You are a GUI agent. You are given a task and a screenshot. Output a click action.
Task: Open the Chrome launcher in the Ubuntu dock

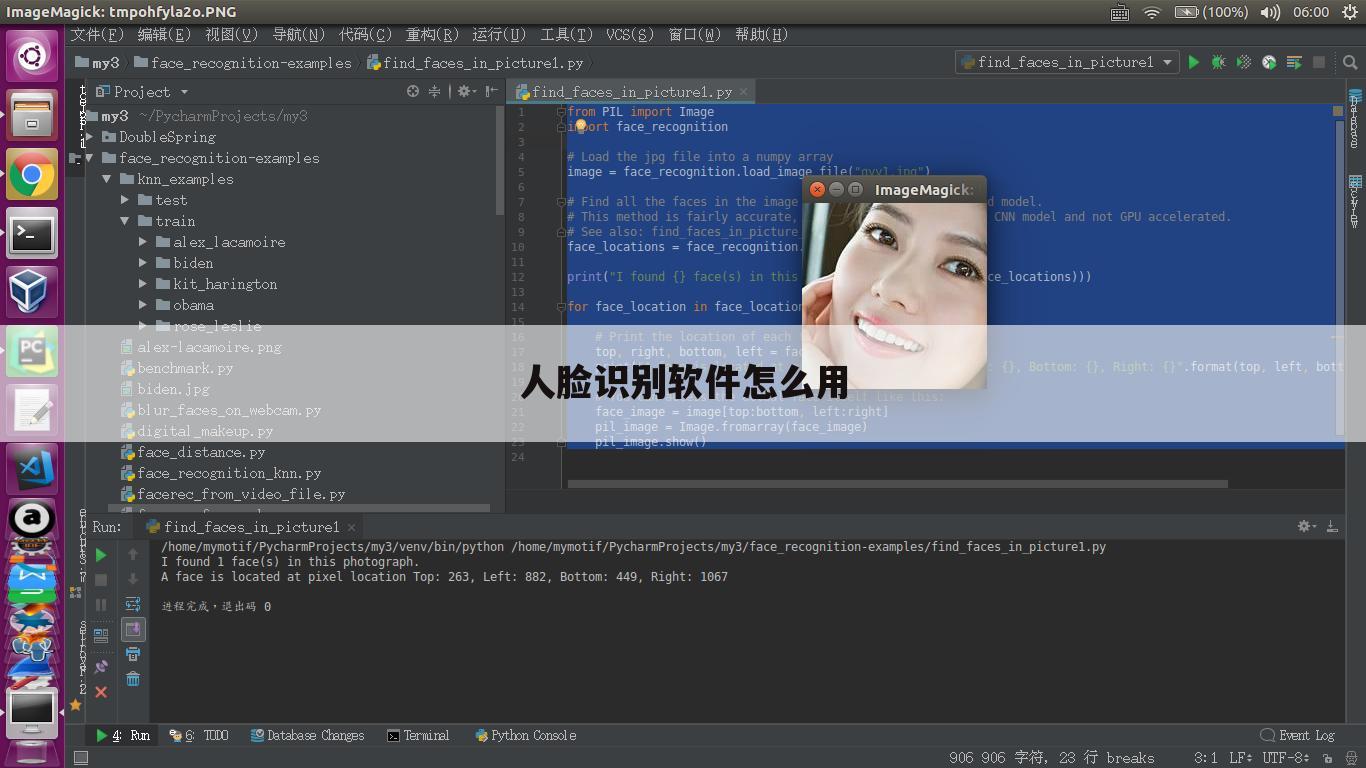point(32,176)
